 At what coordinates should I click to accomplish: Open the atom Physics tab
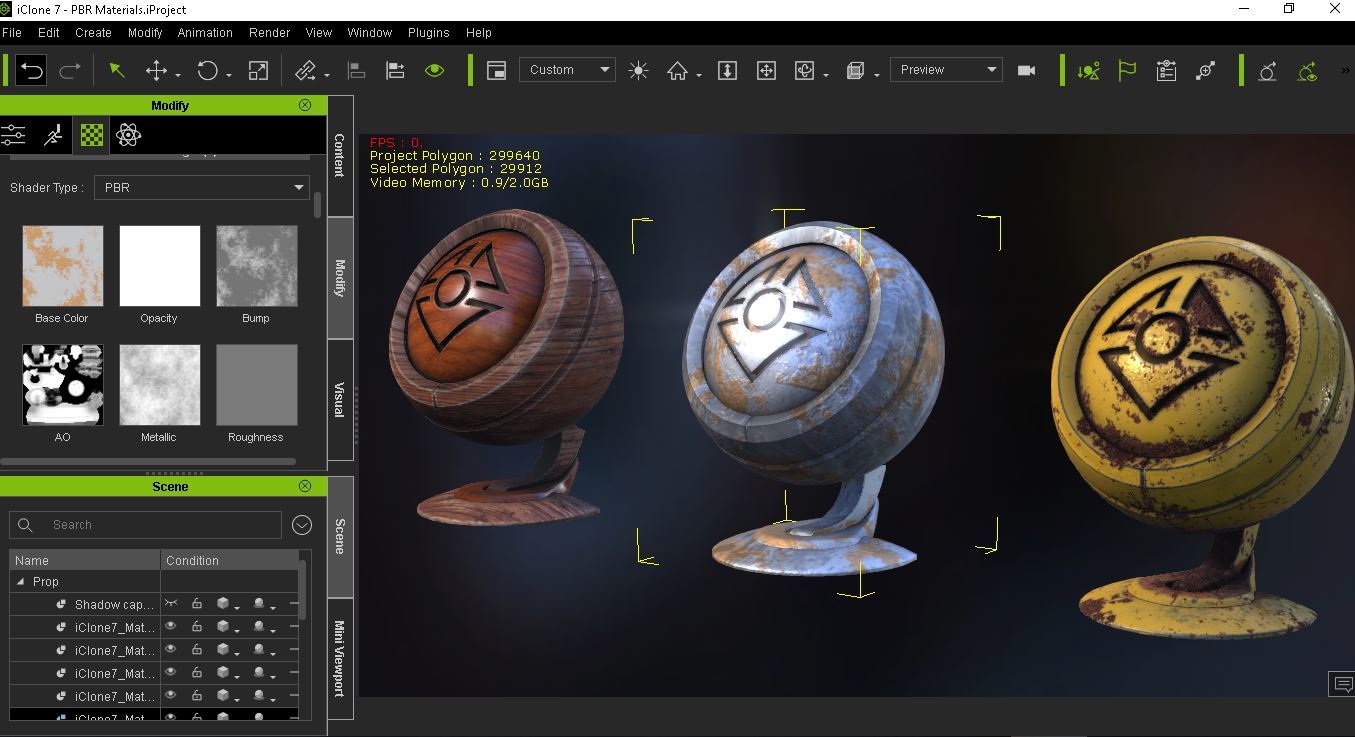[128, 135]
